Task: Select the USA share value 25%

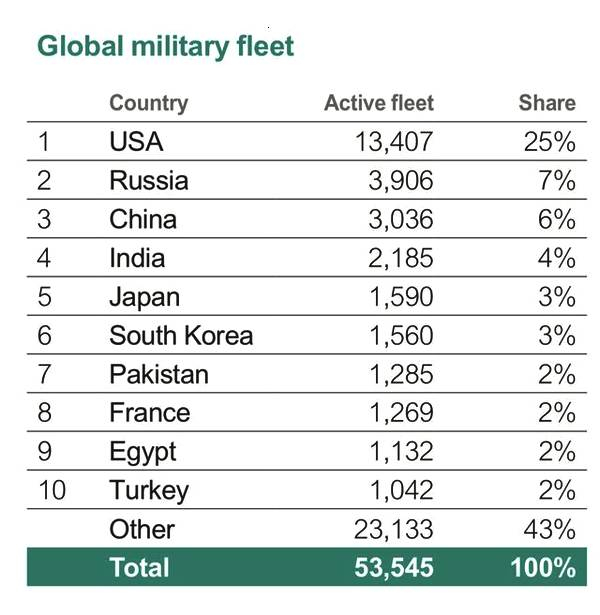Action: [550, 142]
